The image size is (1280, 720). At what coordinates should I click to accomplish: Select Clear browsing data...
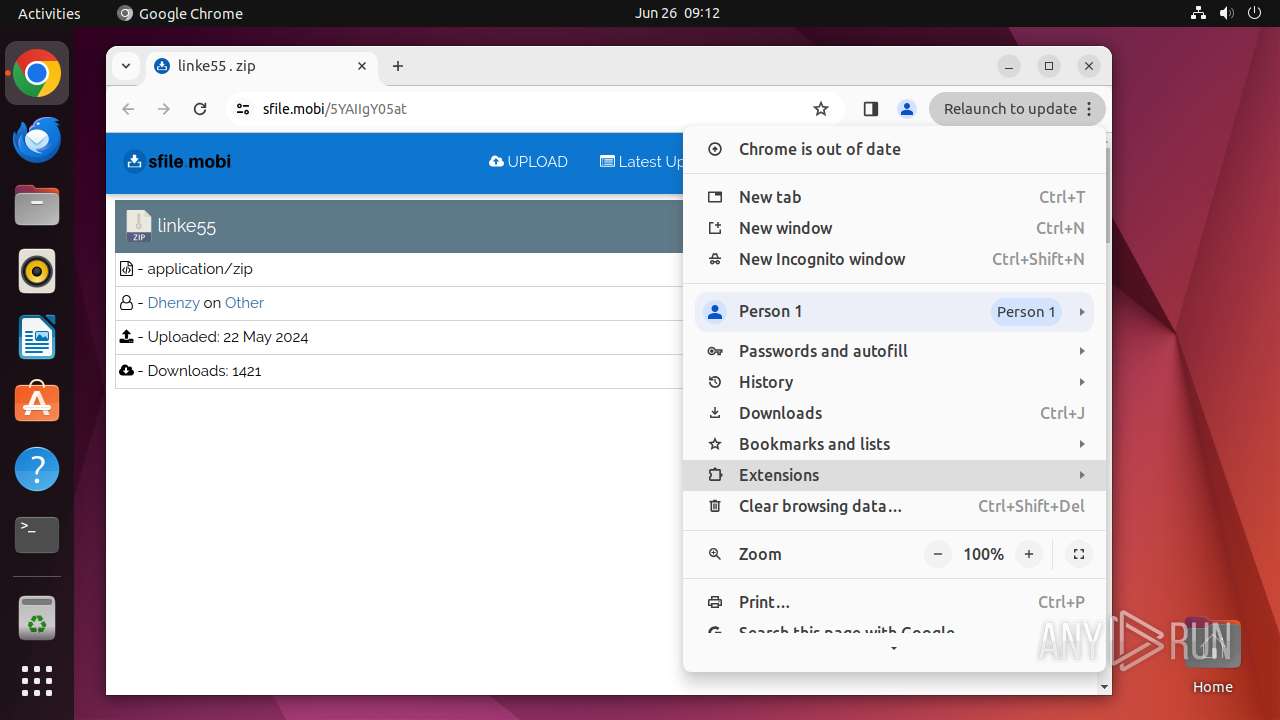(895, 506)
